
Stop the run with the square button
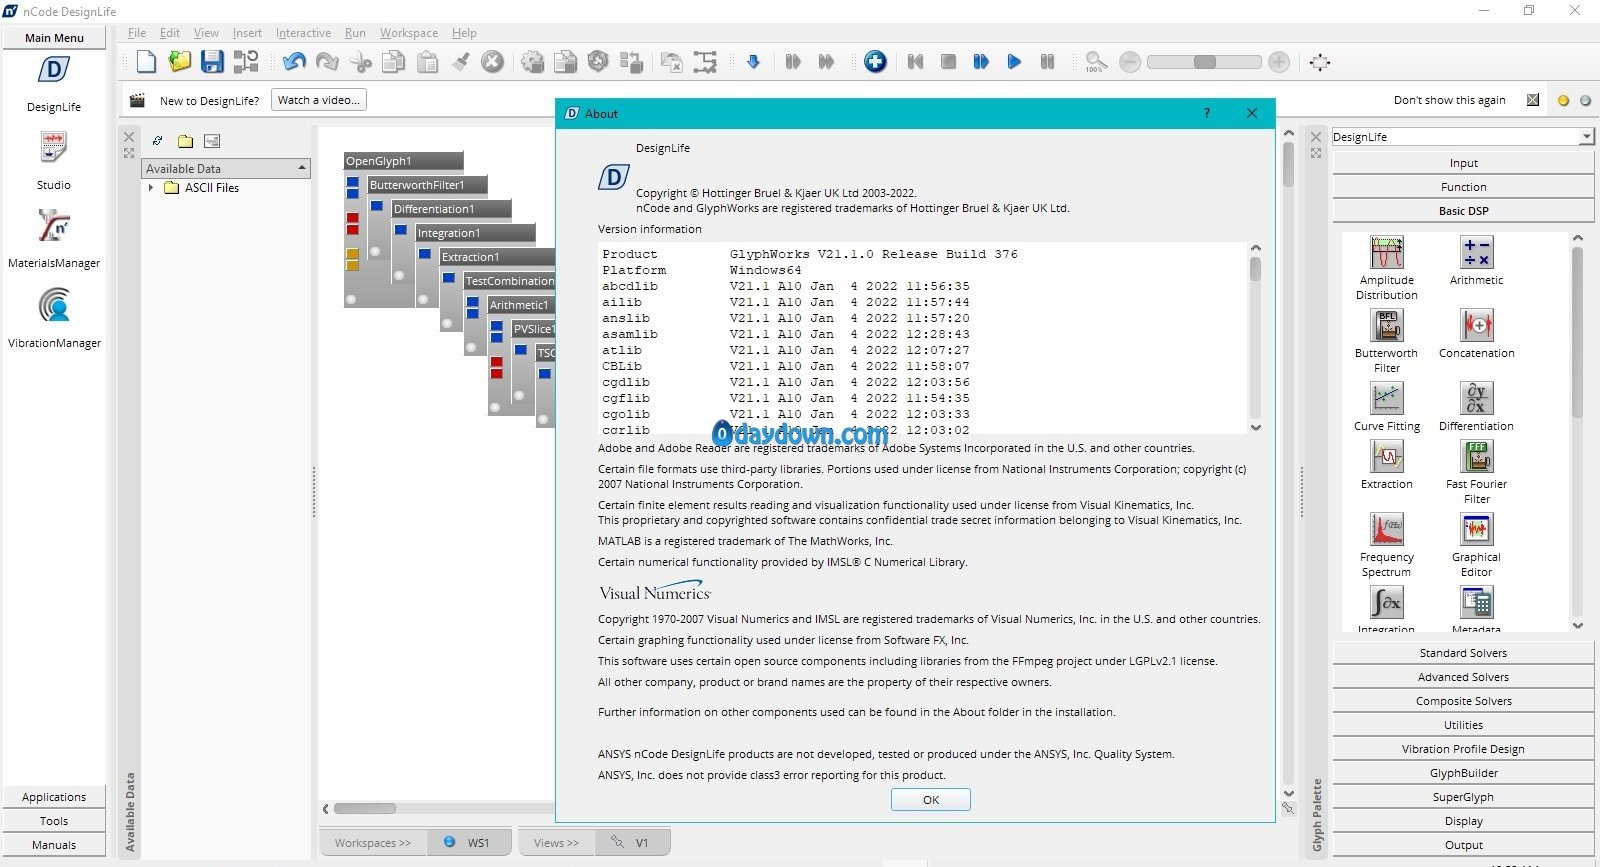948,62
